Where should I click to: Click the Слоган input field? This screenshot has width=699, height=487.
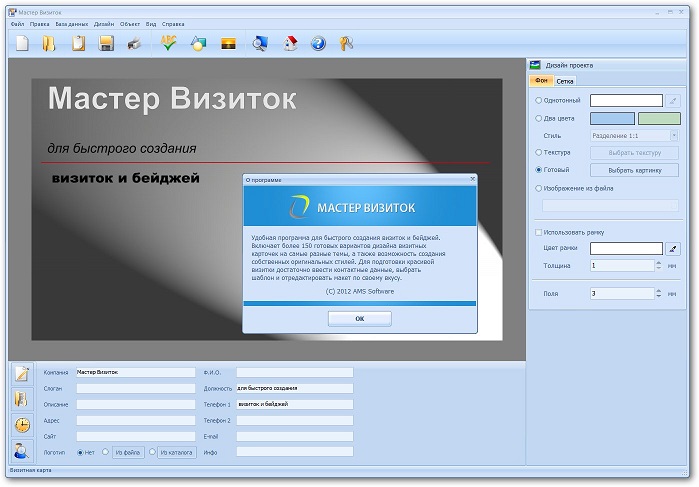coord(136,388)
